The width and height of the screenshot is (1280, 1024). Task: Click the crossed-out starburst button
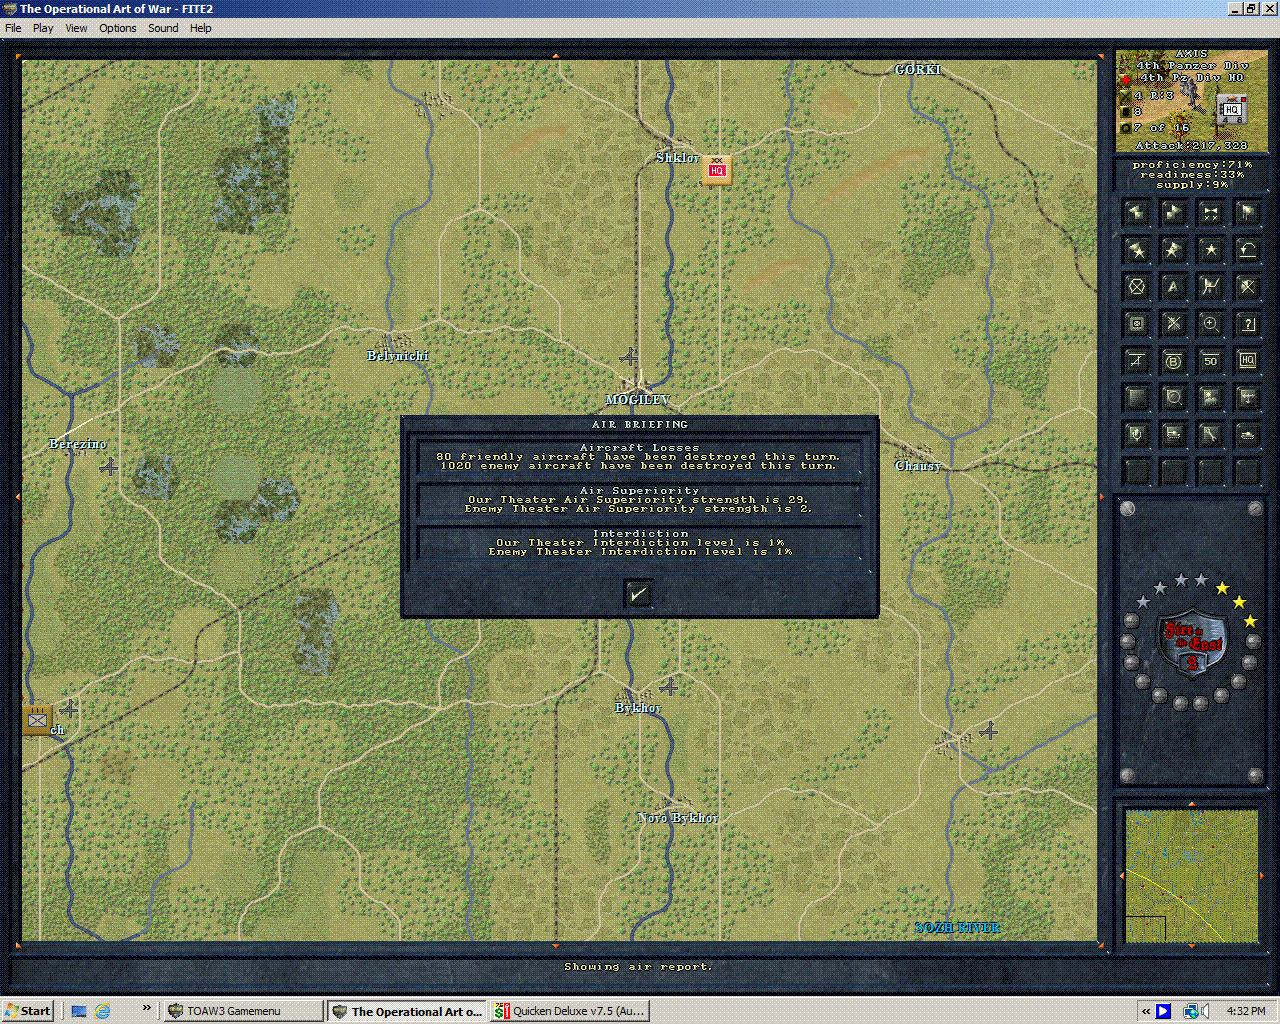tap(1173, 323)
